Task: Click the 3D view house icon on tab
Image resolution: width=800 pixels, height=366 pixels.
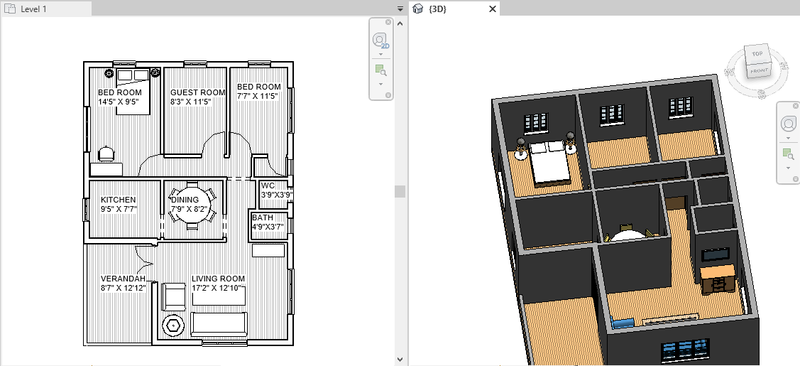Action: (418, 9)
